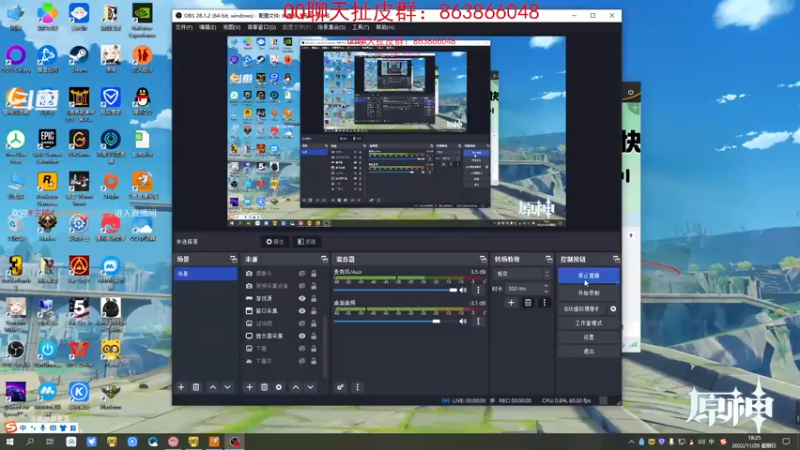The width and height of the screenshot is (800, 450).
Task: Click the 退出 exit button
Action: 589,352
